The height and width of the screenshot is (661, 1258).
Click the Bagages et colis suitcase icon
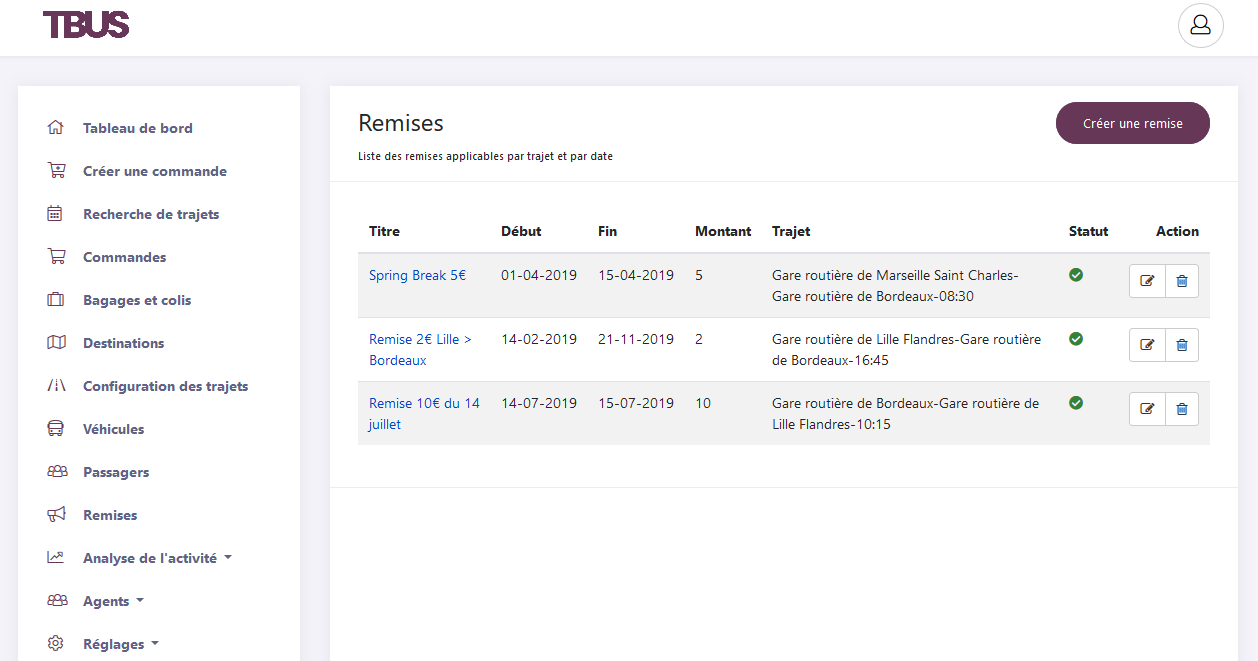(x=56, y=300)
